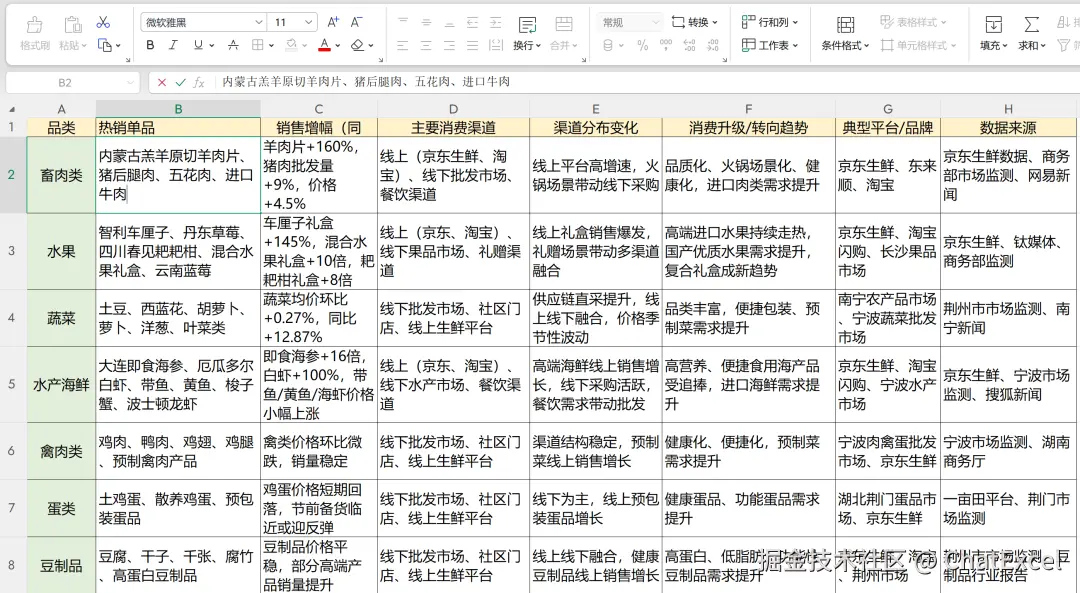This screenshot has width=1080, height=593.
Task: Cut cells using the scissors icon
Action: [x=102, y=20]
